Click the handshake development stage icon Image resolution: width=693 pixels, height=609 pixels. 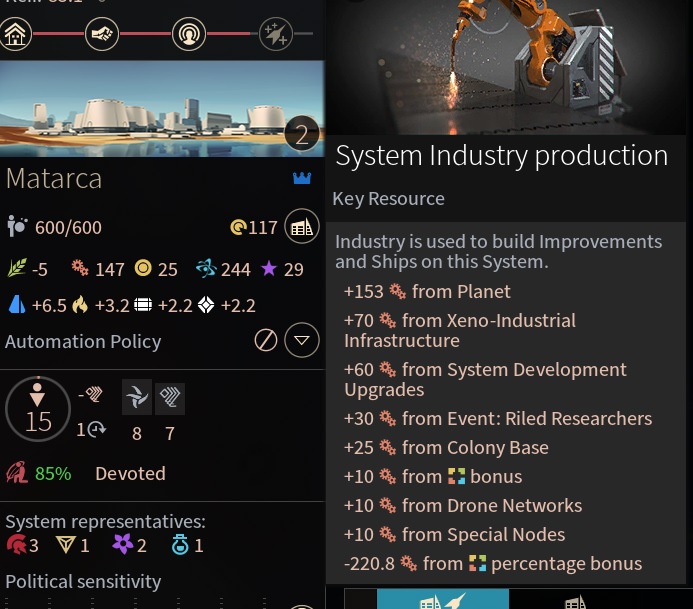[102, 34]
